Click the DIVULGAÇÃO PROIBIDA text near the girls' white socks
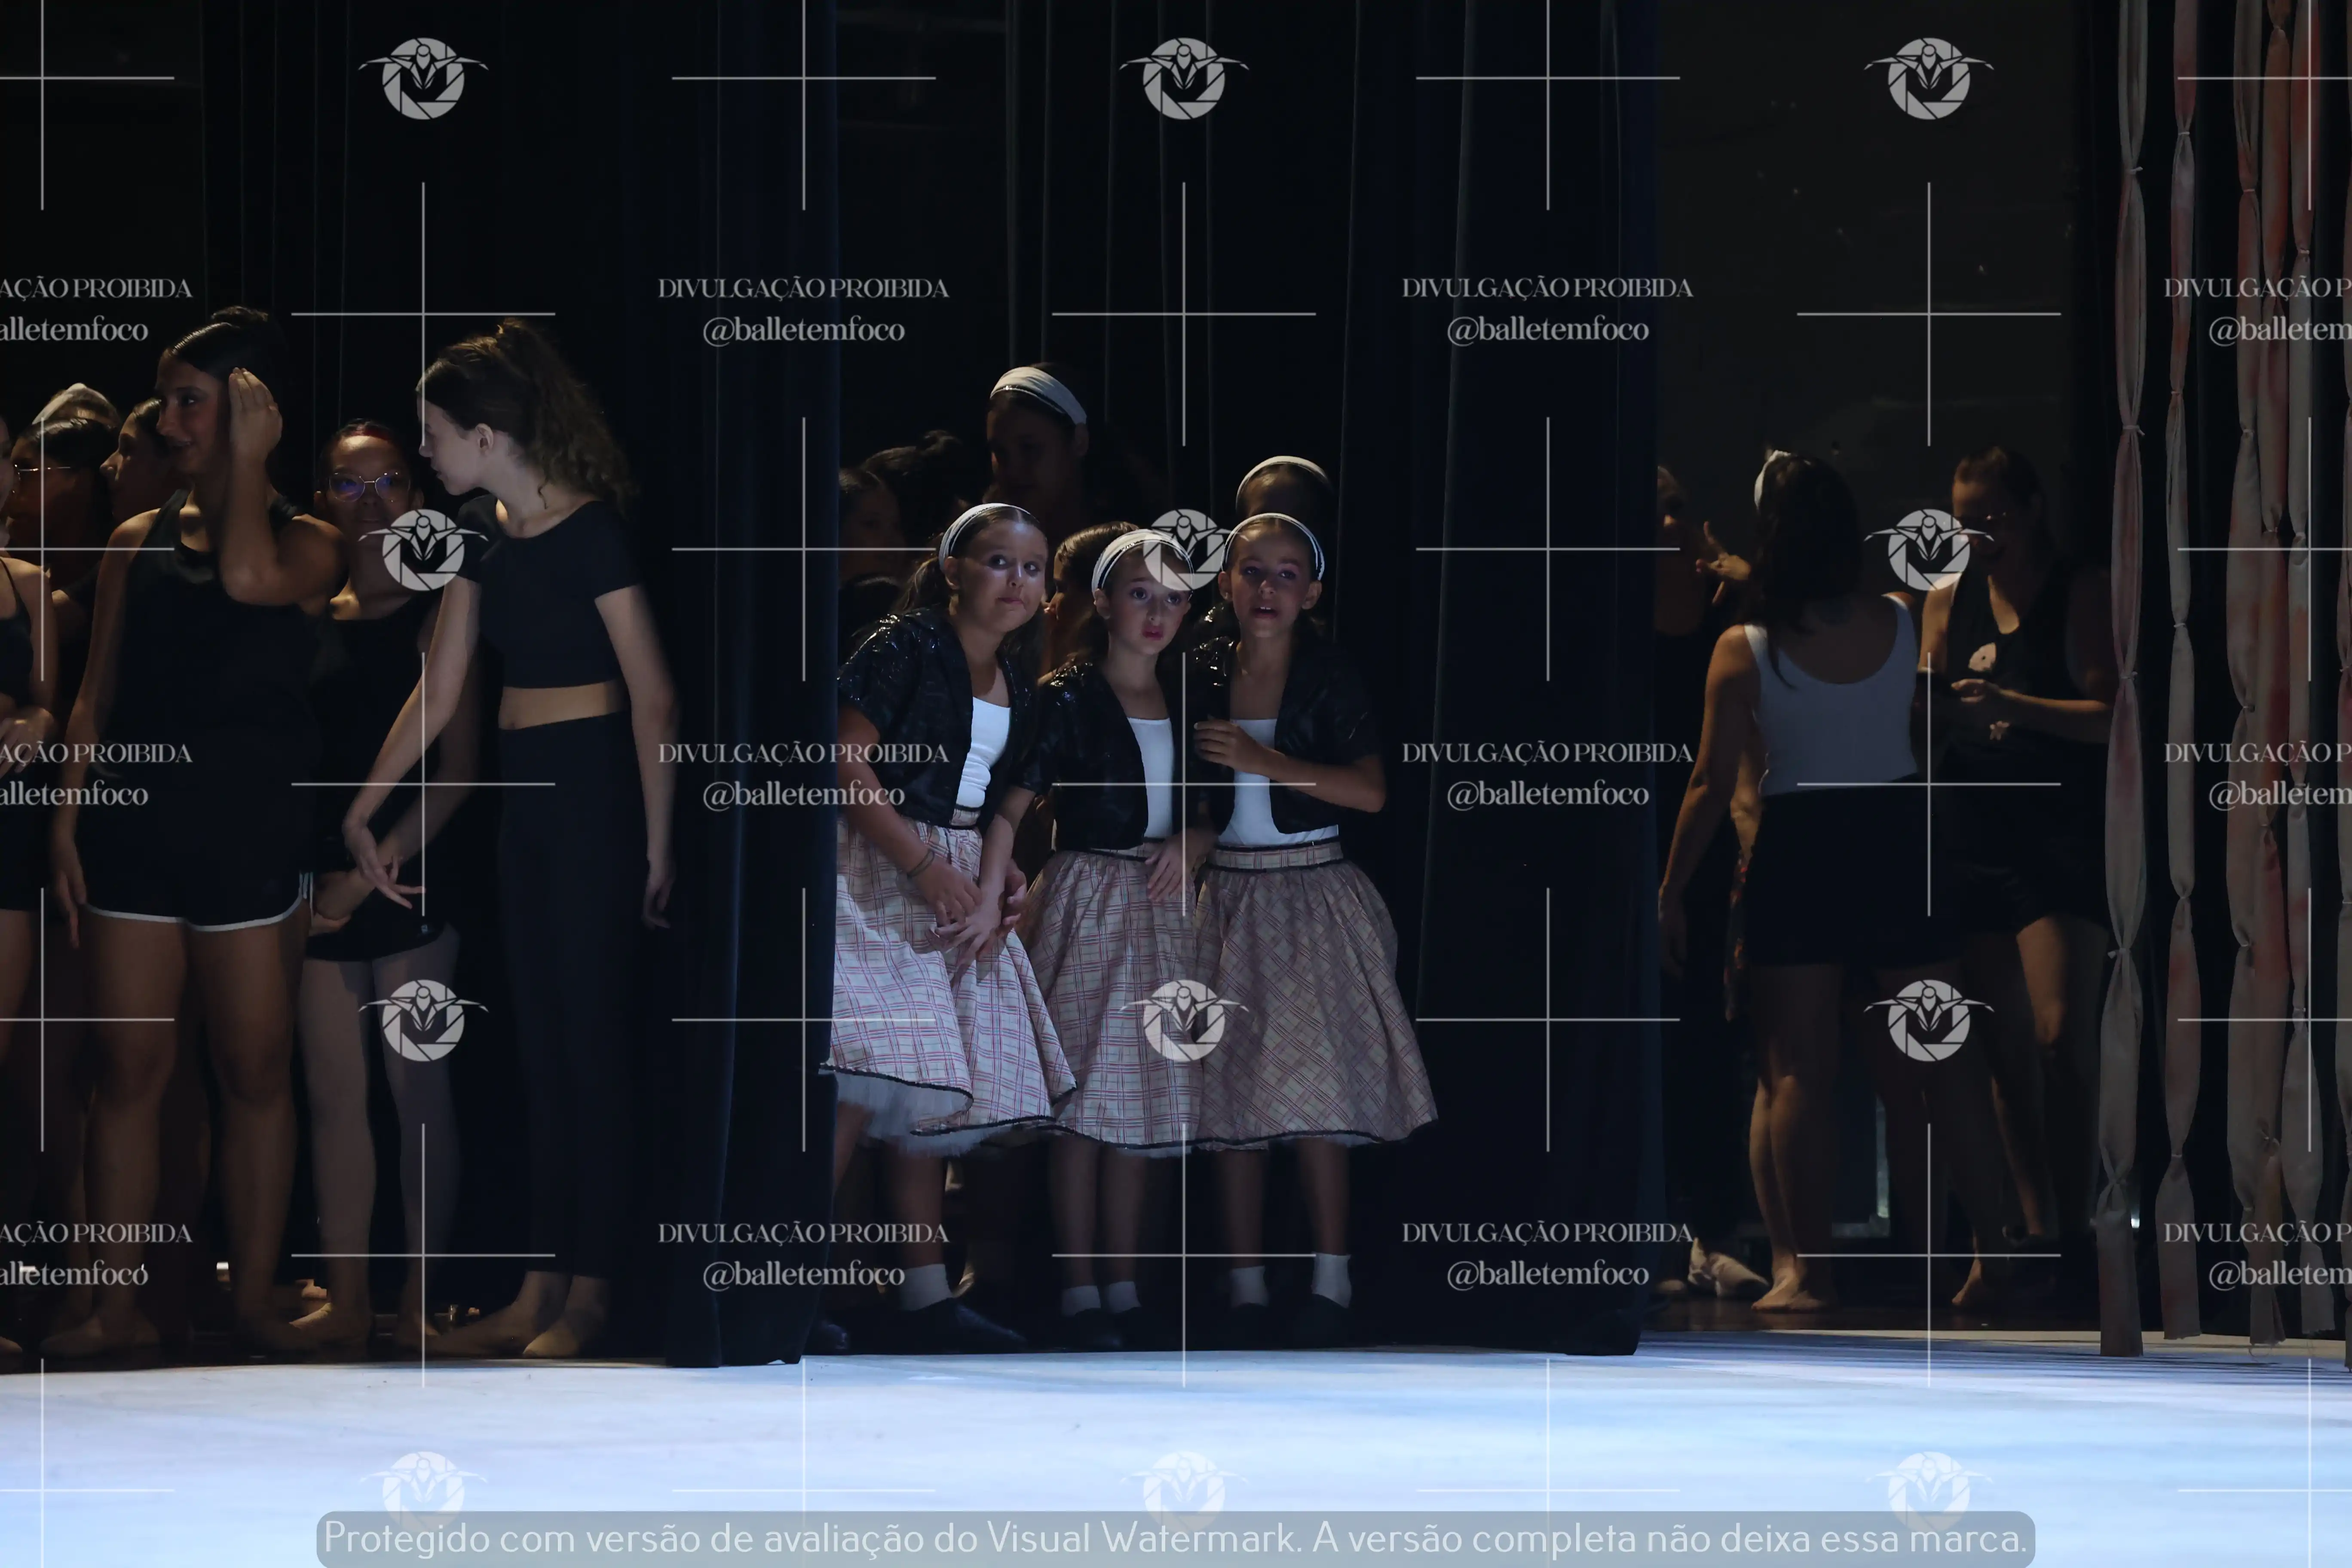2352x1568 pixels. tap(803, 1233)
